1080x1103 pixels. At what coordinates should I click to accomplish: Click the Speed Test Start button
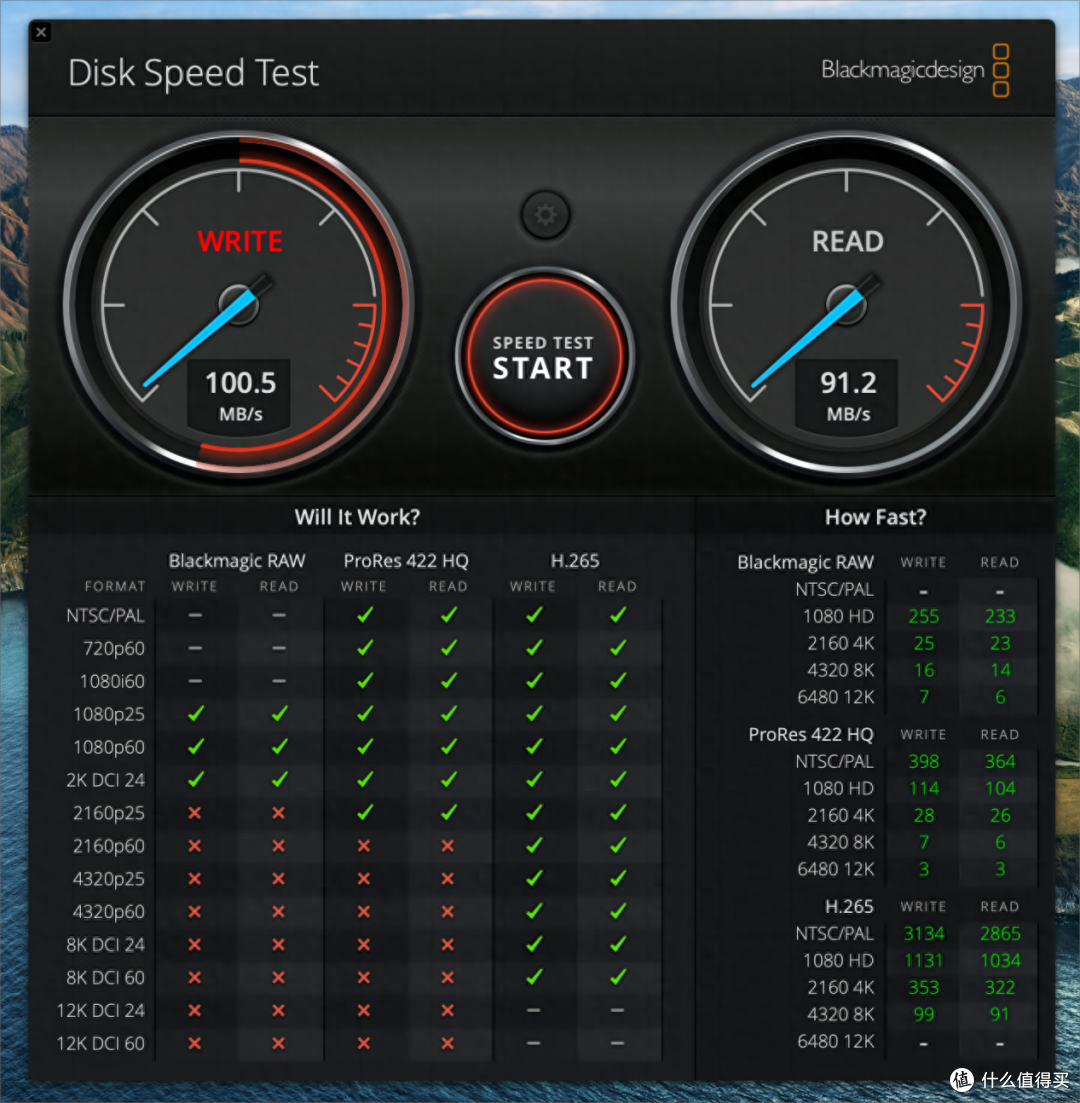tap(544, 356)
